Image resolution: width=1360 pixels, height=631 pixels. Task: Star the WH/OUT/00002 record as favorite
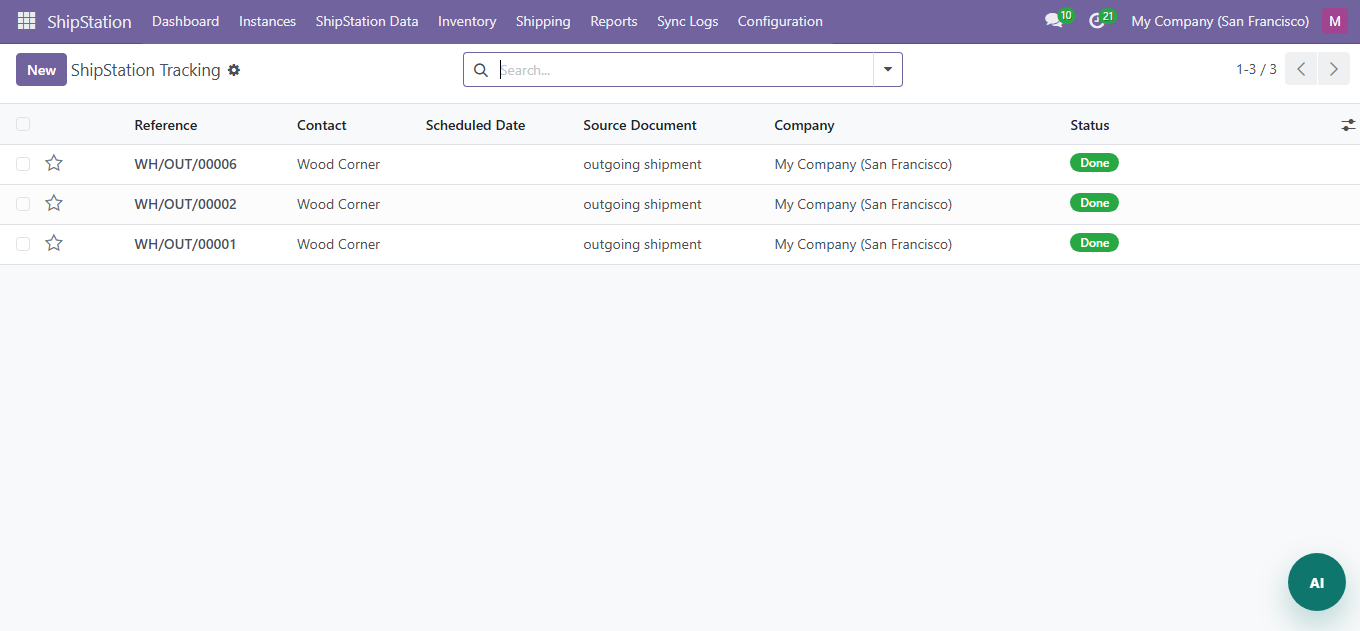pos(54,204)
